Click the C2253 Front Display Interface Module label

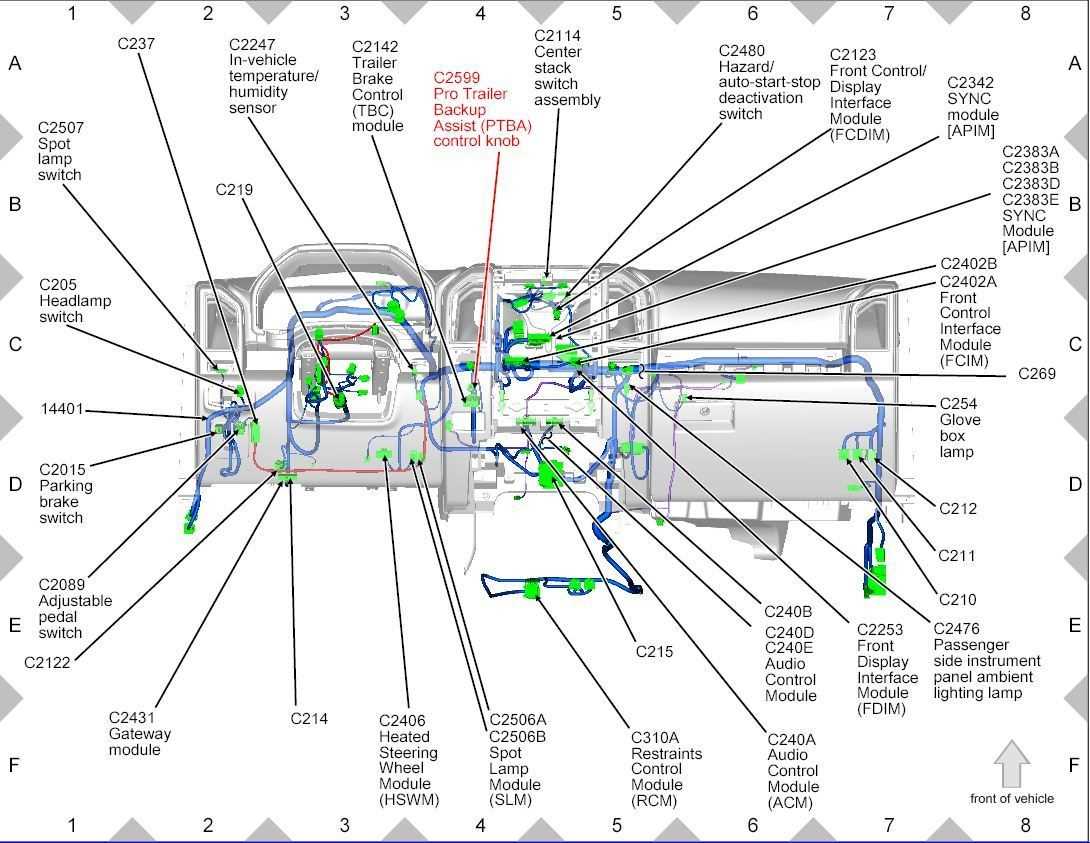click(x=887, y=669)
